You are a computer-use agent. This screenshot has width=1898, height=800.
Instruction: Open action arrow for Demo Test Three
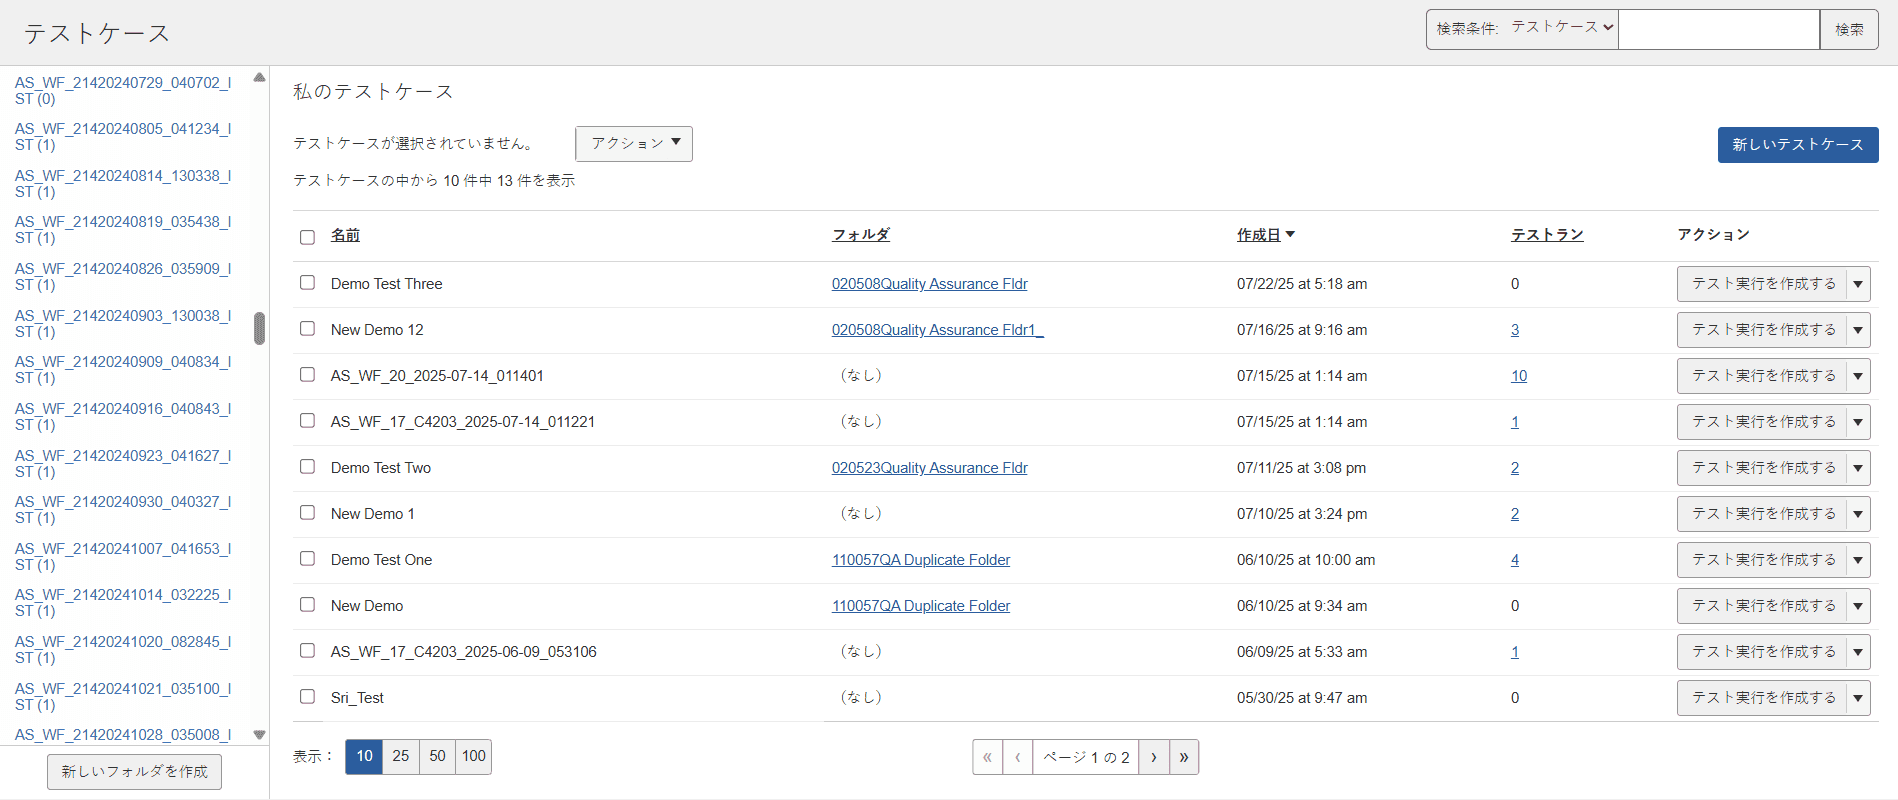1858,284
